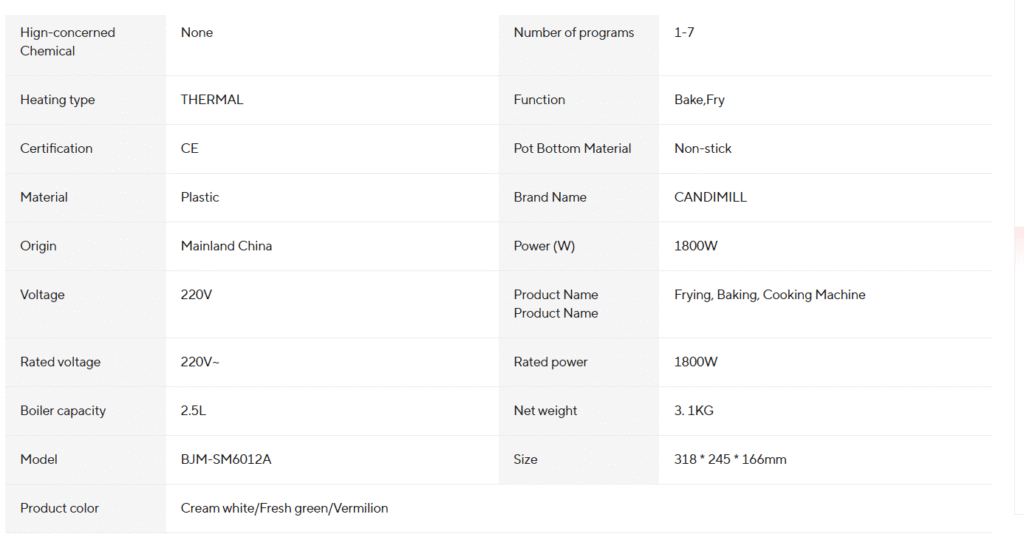
Task: Select model number BJM-SM6012A
Action: click(226, 460)
